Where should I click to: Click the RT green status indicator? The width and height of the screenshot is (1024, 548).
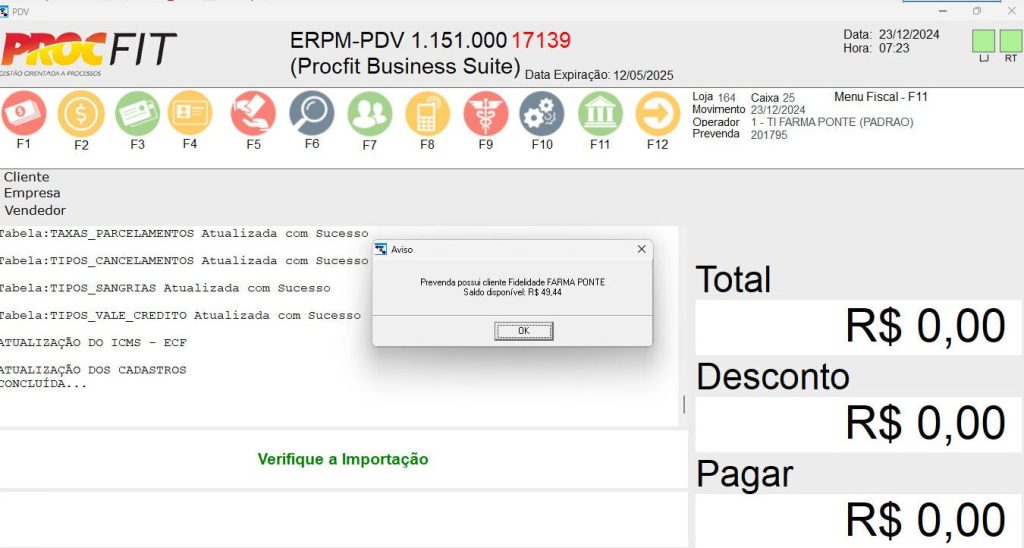(1010, 40)
